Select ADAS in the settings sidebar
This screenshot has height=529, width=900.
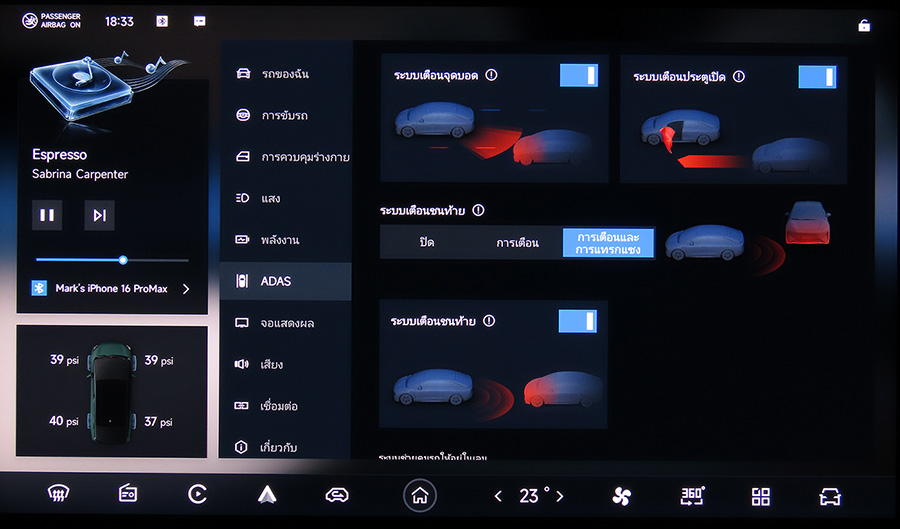[x=285, y=281]
